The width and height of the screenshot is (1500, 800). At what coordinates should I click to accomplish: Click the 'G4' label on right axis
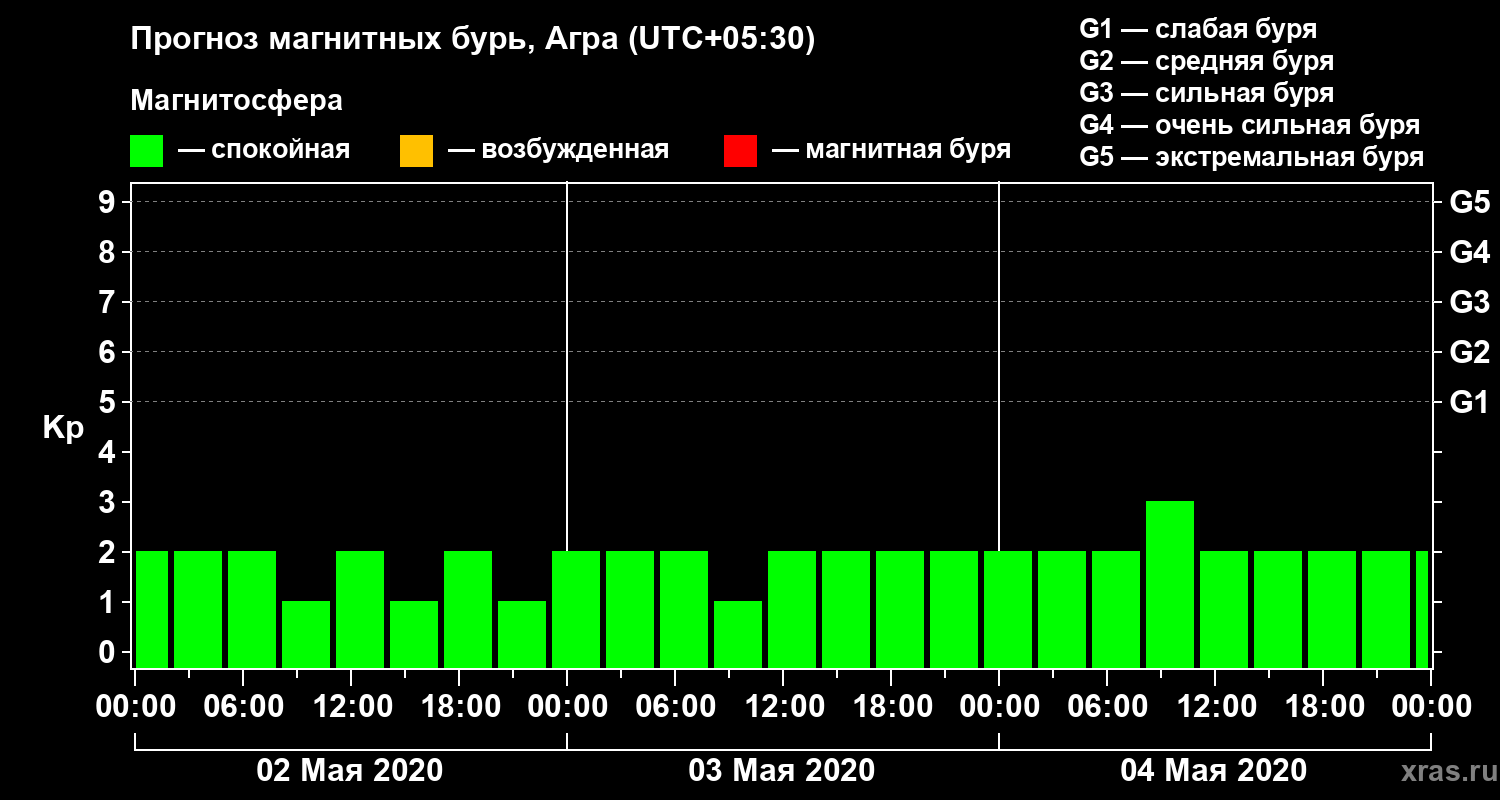tap(1469, 252)
